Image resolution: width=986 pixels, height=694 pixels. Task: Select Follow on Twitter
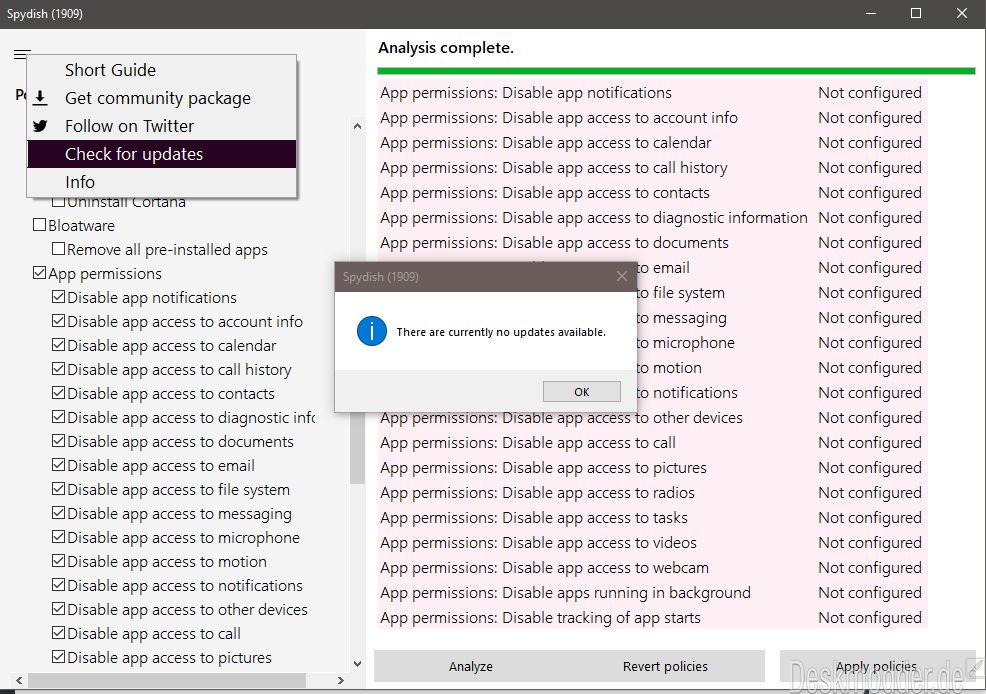[x=162, y=126]
